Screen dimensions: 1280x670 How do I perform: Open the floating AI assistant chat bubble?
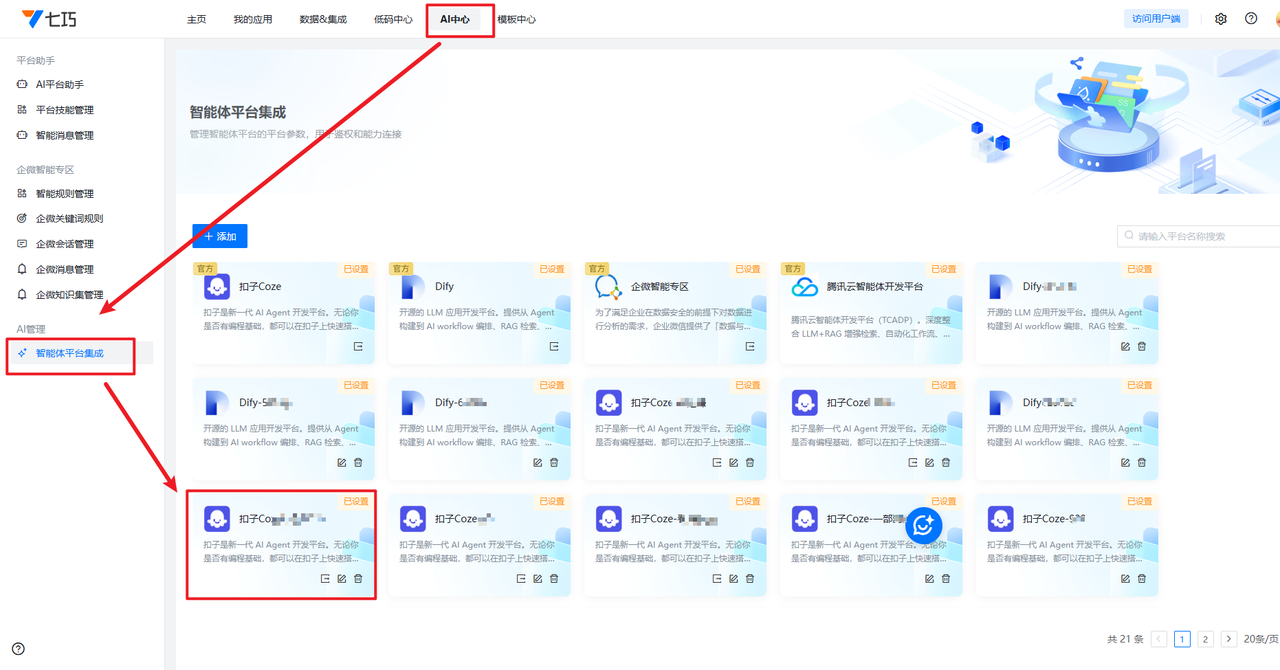pyautogui.click(x=923, y=525)
